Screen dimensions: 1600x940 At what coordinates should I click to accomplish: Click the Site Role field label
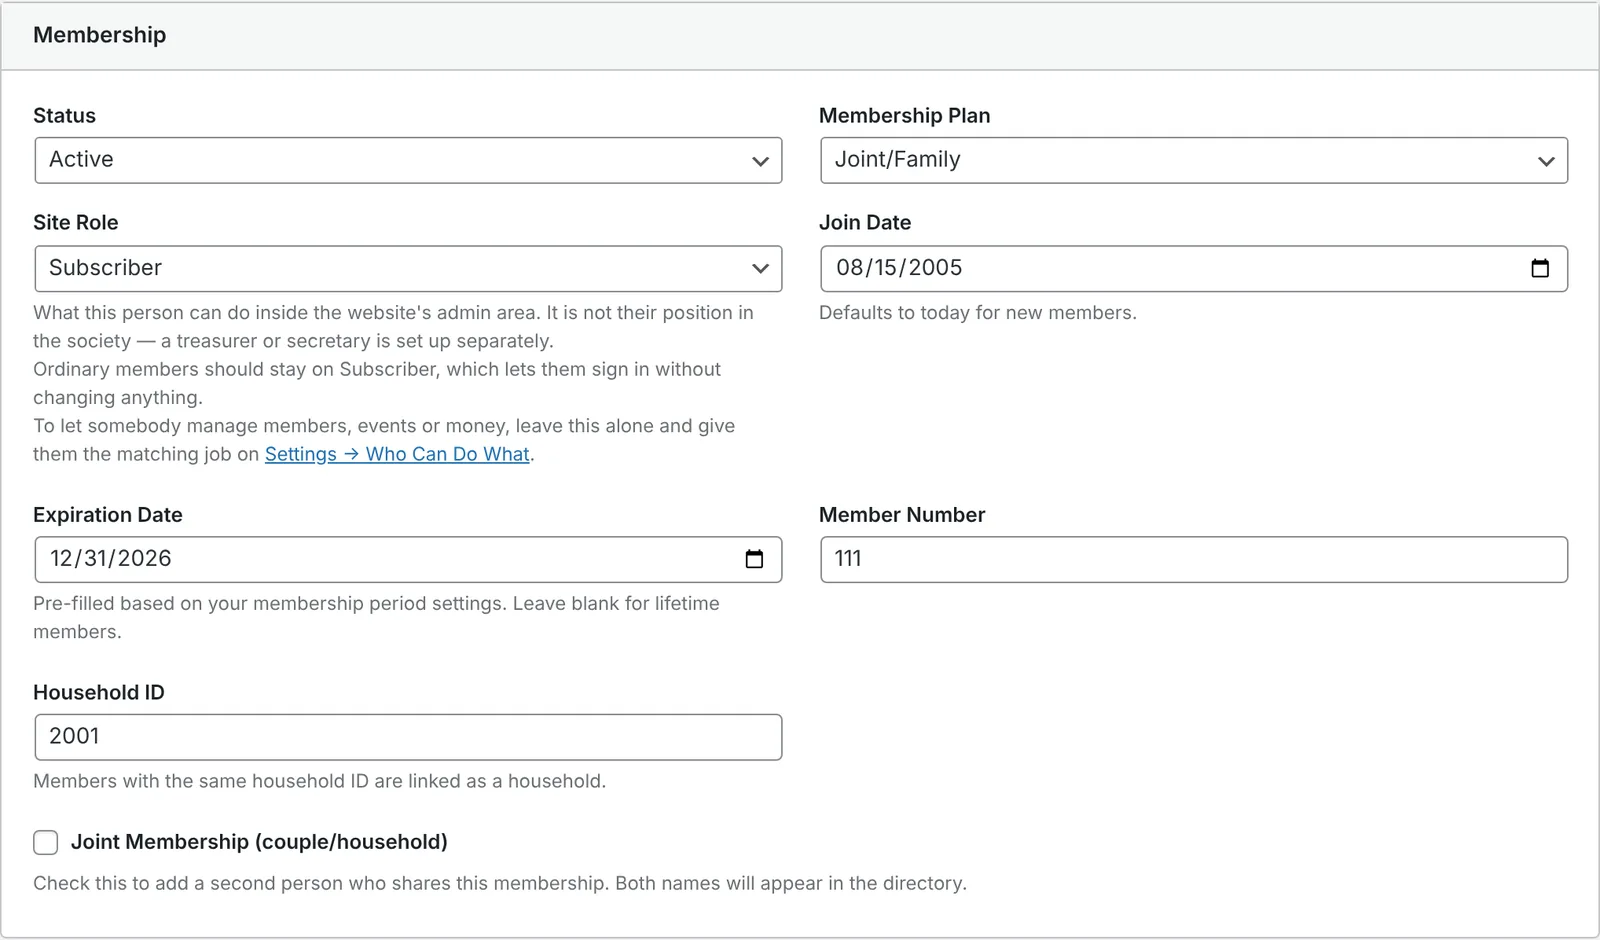pos(76,223)
